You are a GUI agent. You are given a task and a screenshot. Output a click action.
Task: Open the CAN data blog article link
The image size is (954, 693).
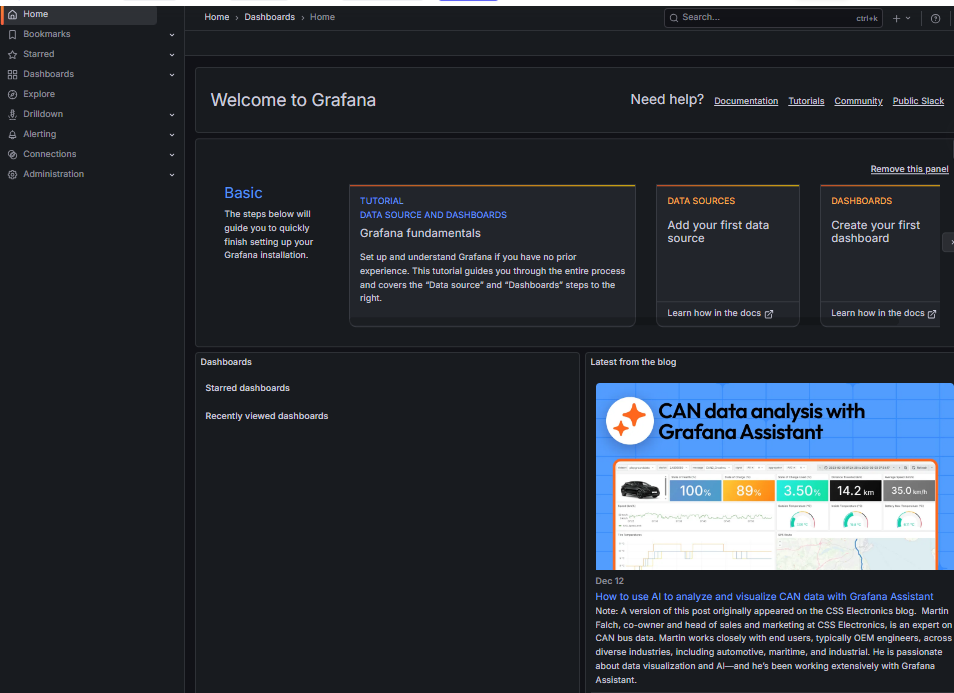point(764,597)
